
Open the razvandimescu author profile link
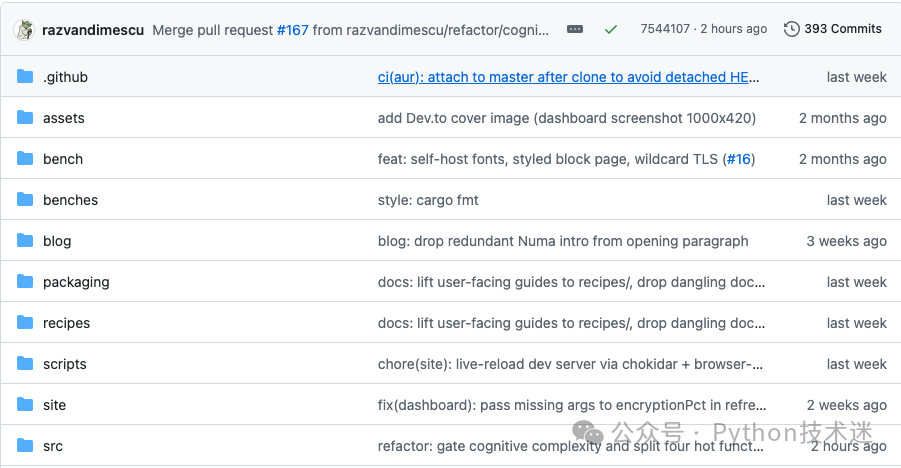tap(93, 30)
